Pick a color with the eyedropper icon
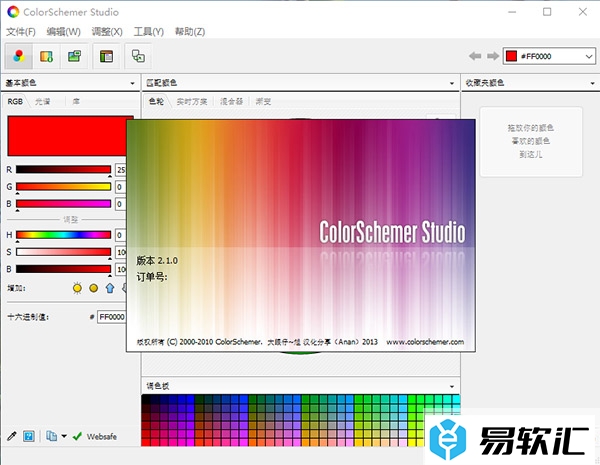600x465 pixels. coord(11,436)
